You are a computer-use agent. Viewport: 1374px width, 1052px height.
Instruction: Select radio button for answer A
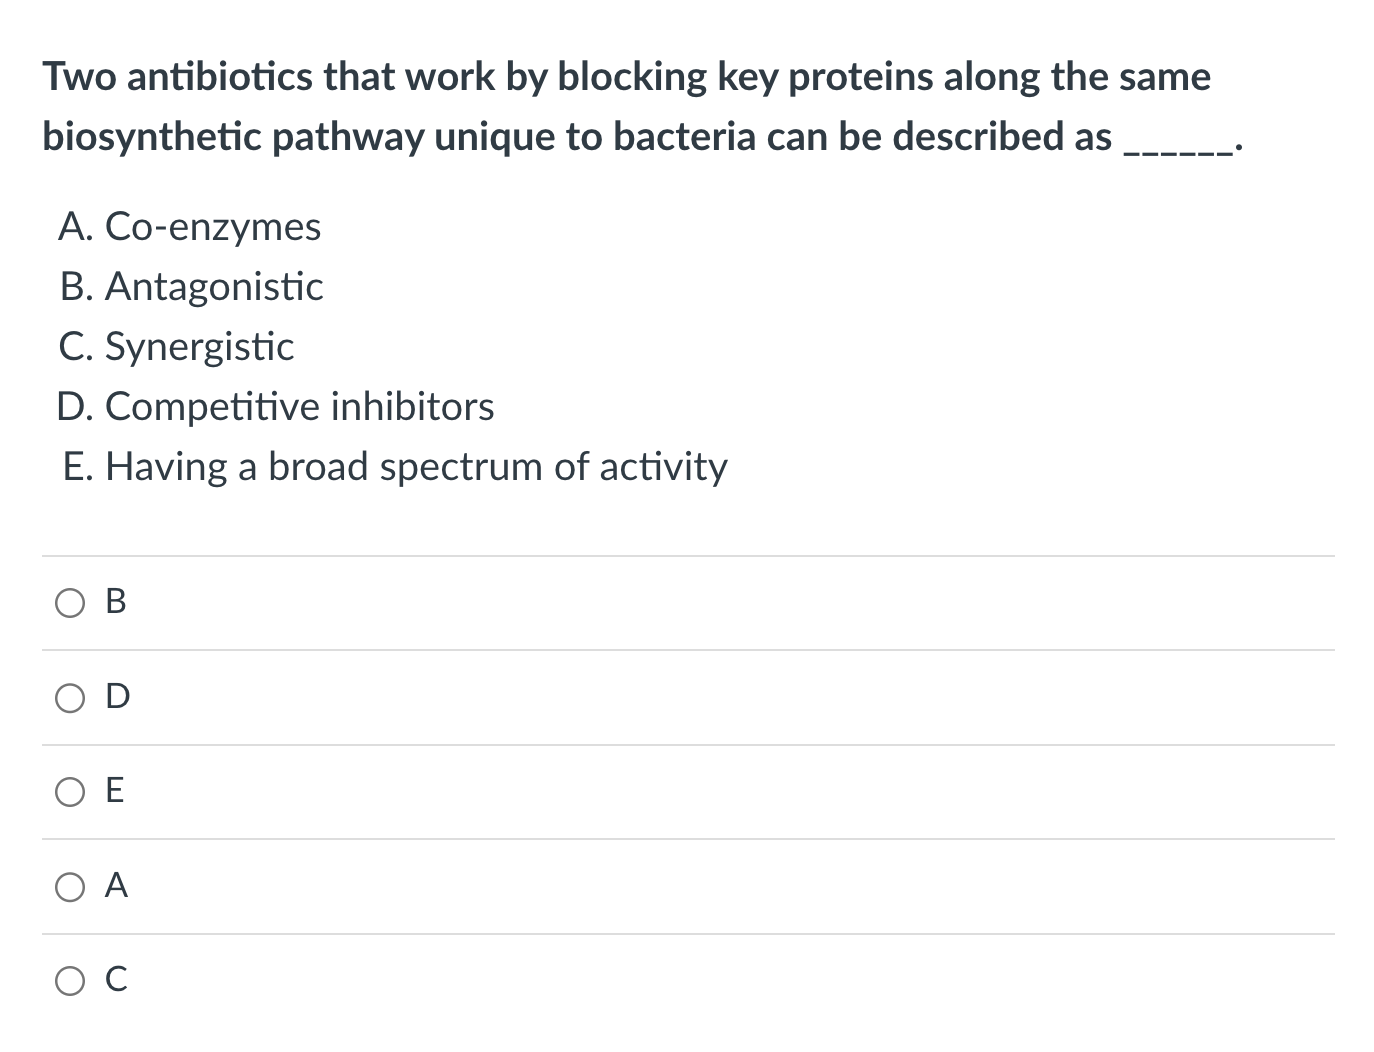click(x=70, y=887)
